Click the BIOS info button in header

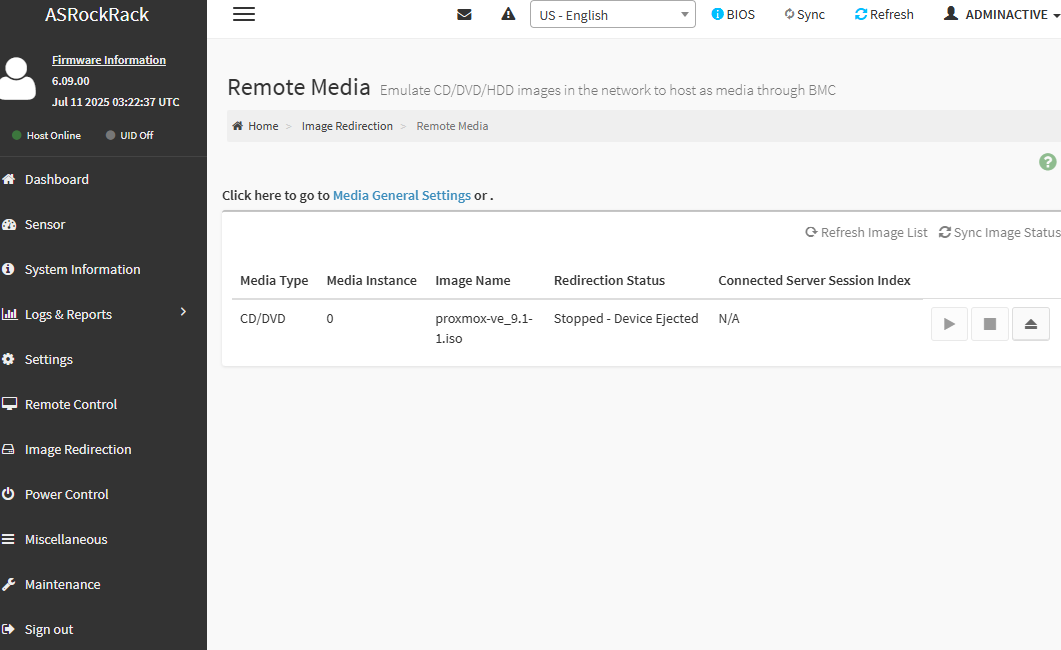coord(733,14)
